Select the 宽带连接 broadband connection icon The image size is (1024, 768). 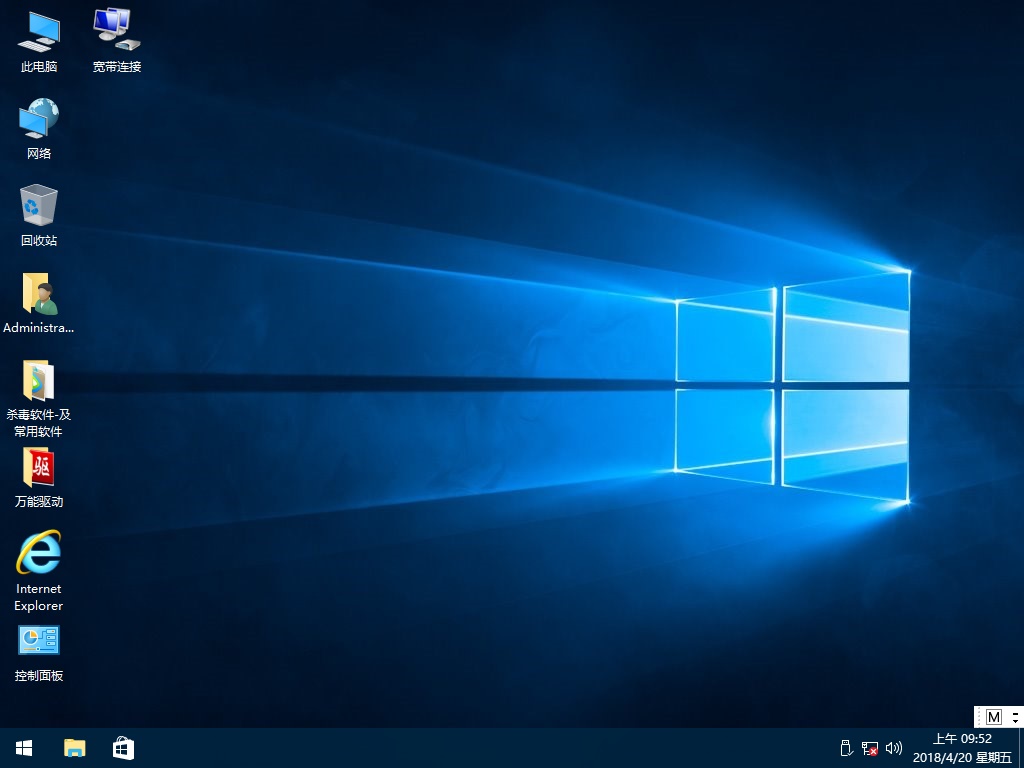point(117,42)
